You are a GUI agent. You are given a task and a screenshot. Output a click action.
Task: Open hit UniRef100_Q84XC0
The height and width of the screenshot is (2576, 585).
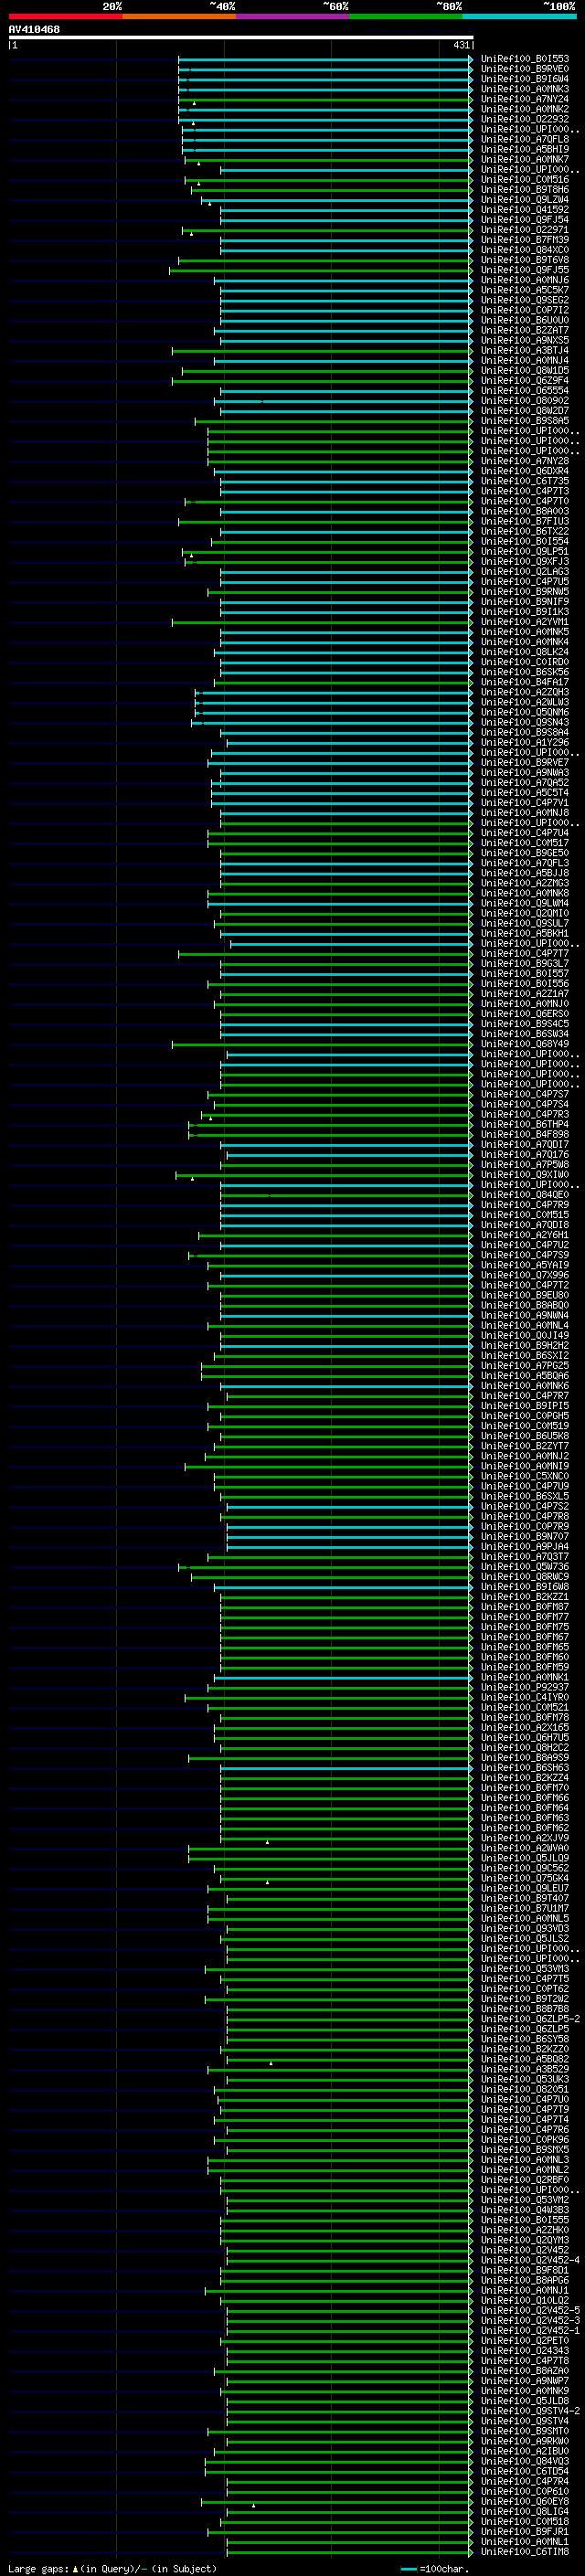pos(524,250)
